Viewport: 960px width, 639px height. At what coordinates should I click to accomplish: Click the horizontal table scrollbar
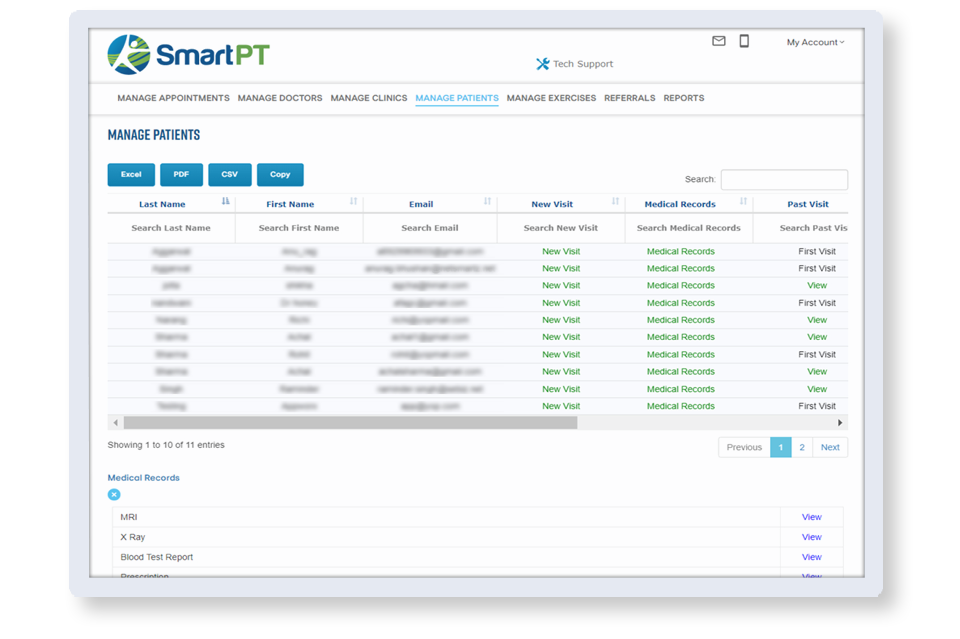point(350,423)
